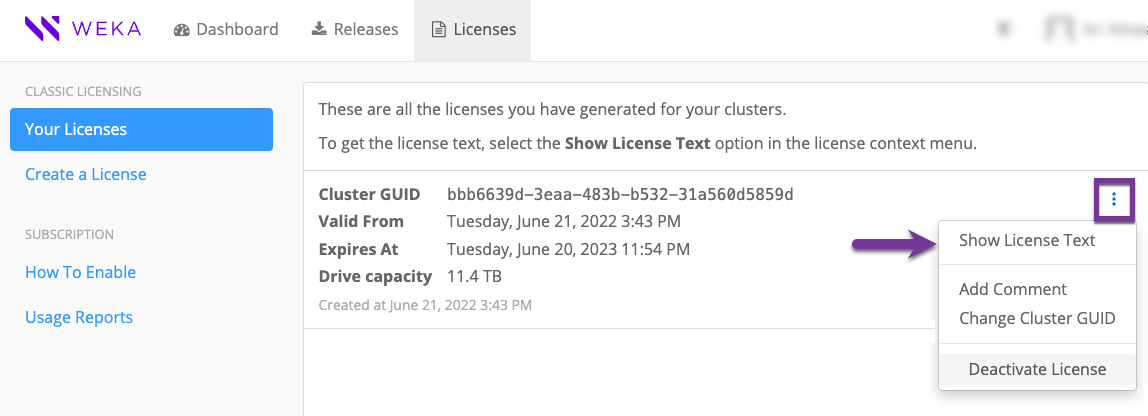Open the Dashboard gauge icon tab
The height and width of the screenshot is (416, 1148).
pyautogui.click(x=226, y=30)
